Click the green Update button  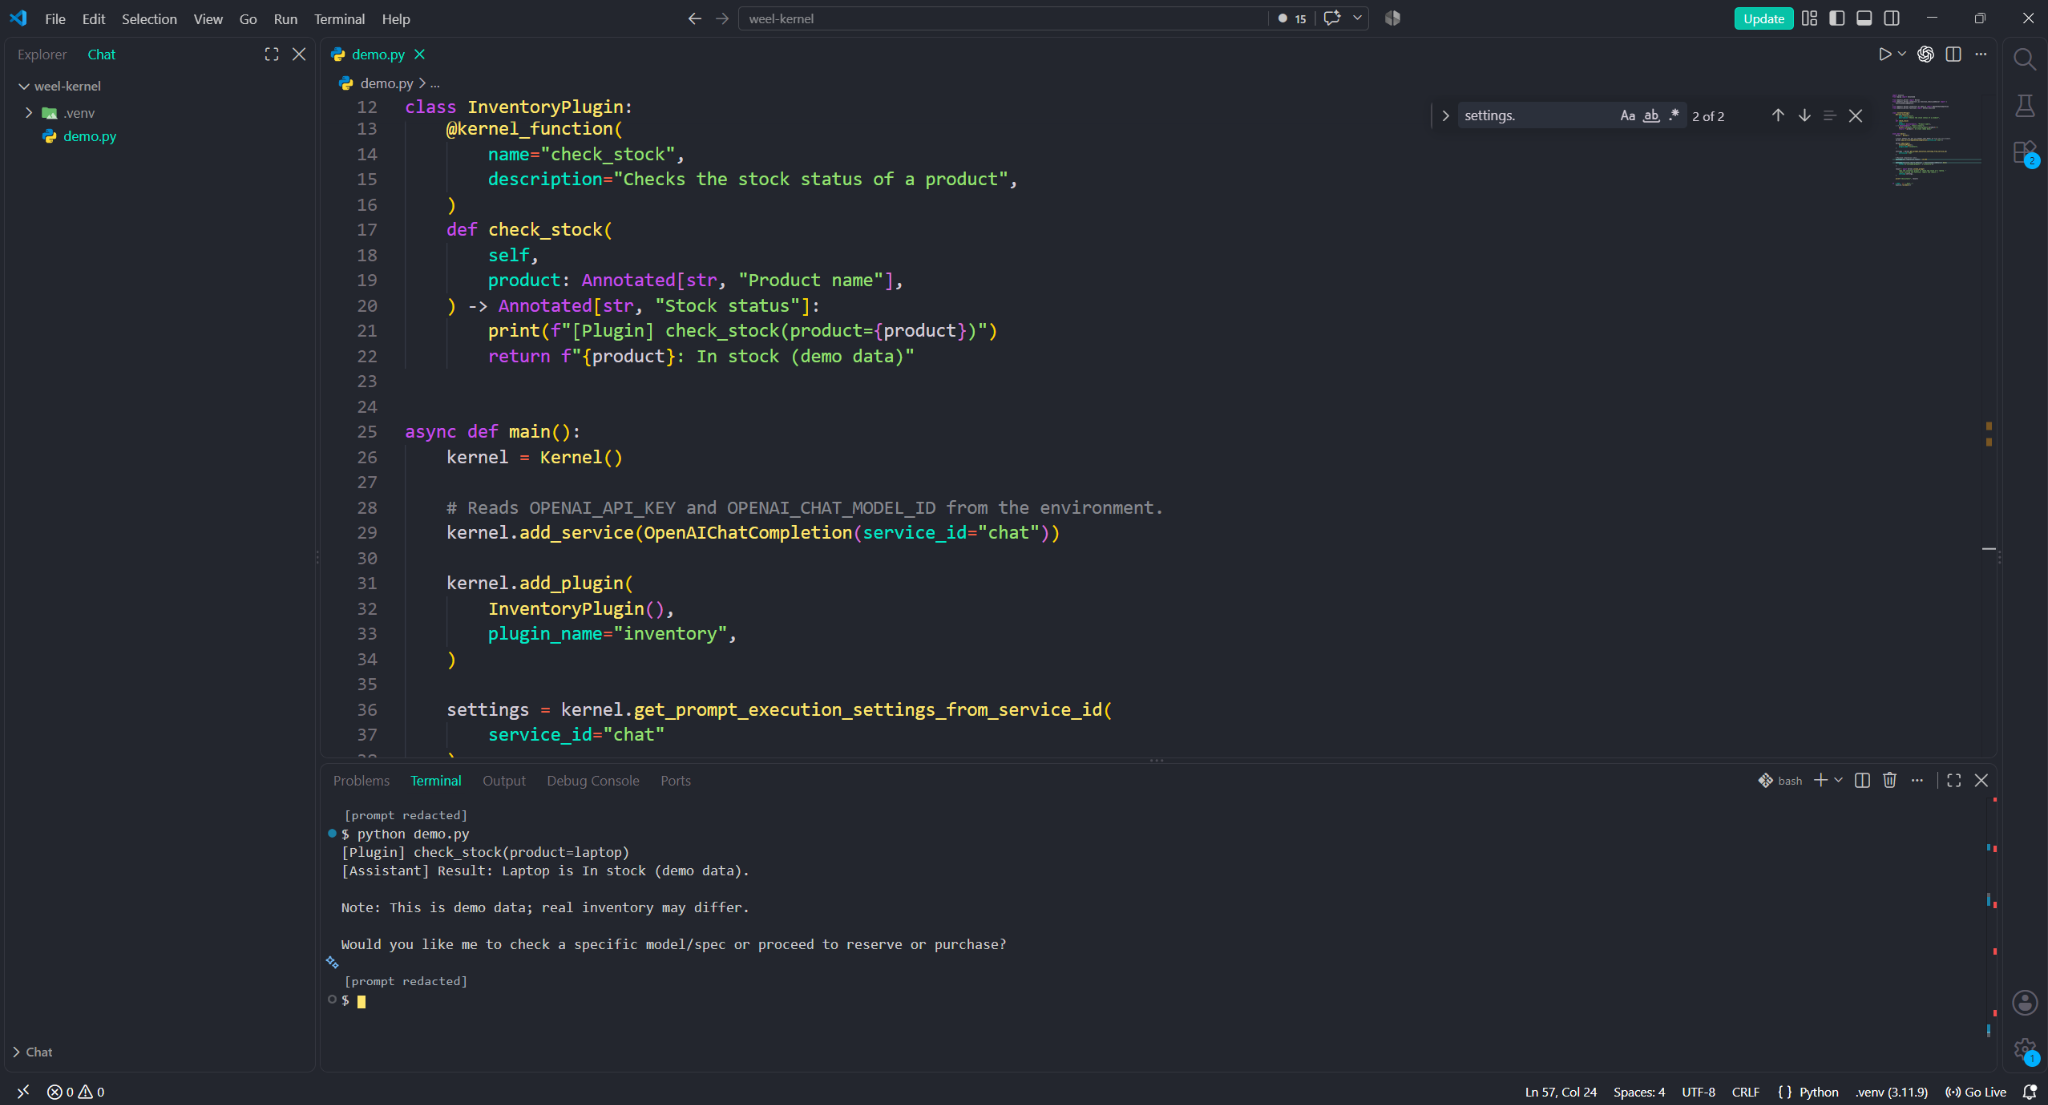[1763, 18]
